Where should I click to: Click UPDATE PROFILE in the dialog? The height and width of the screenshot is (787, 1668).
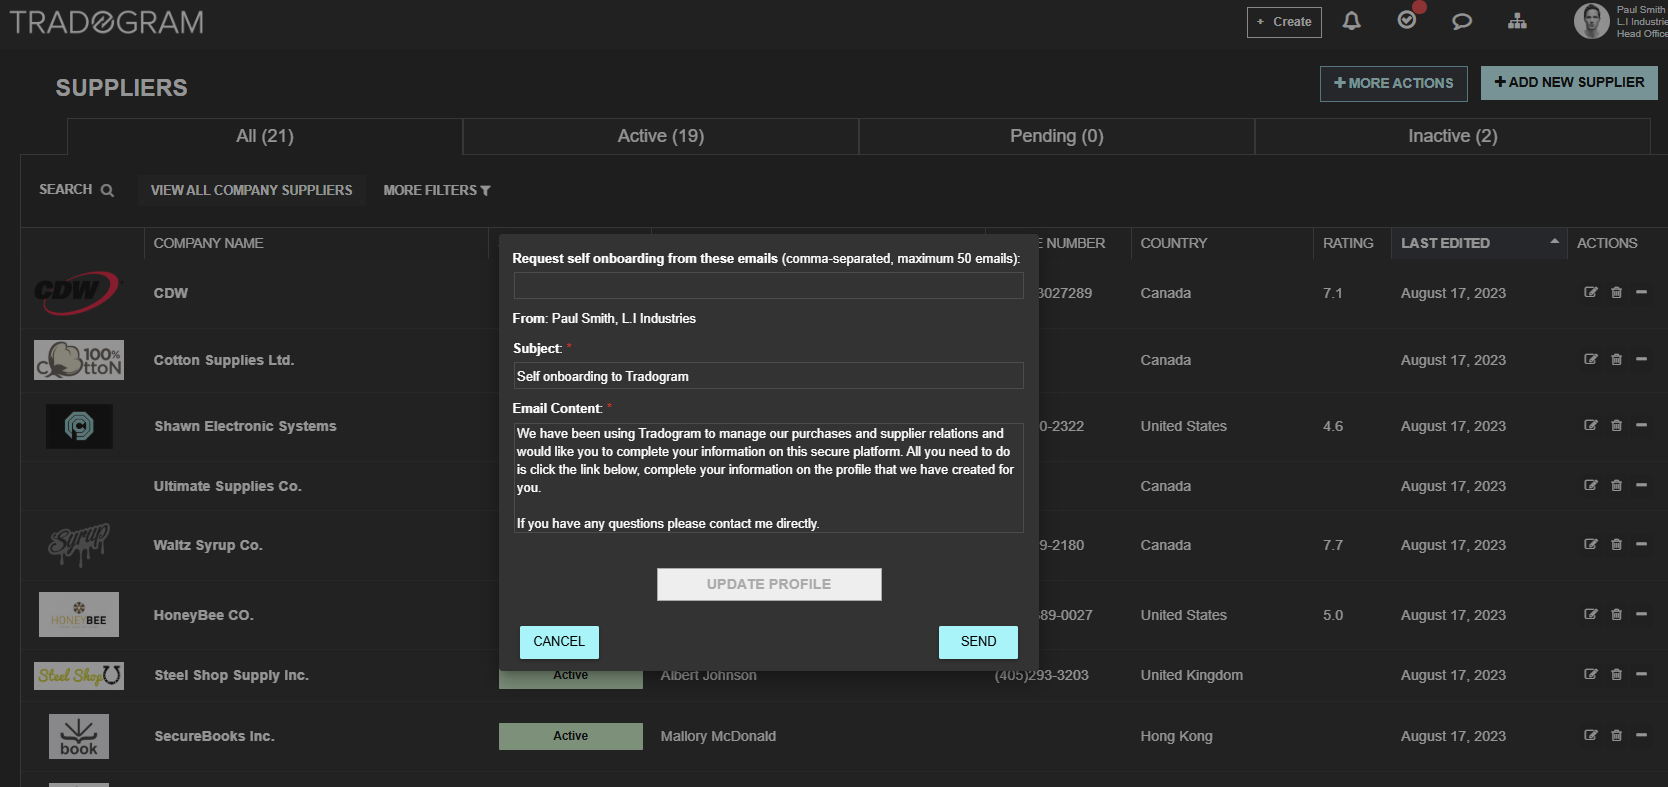(x=769, y=584)
